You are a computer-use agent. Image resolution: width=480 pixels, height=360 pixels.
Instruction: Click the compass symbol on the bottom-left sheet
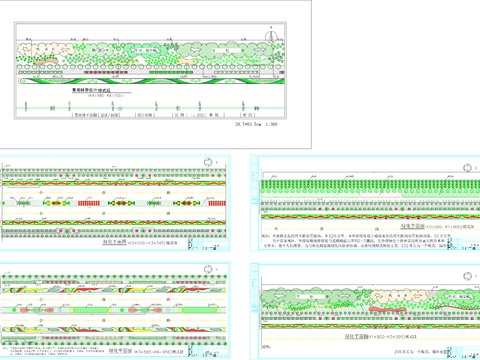pyautogui.click(x=208, y=269)
